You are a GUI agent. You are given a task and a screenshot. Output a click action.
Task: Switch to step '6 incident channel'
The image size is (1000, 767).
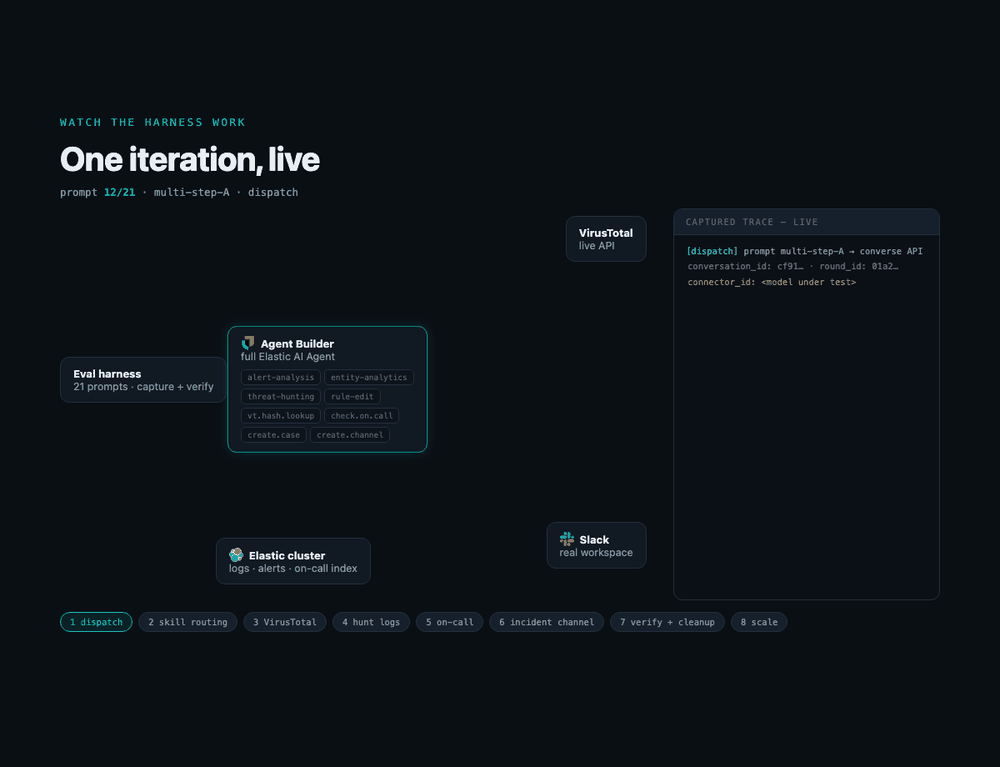pos(547,622)
